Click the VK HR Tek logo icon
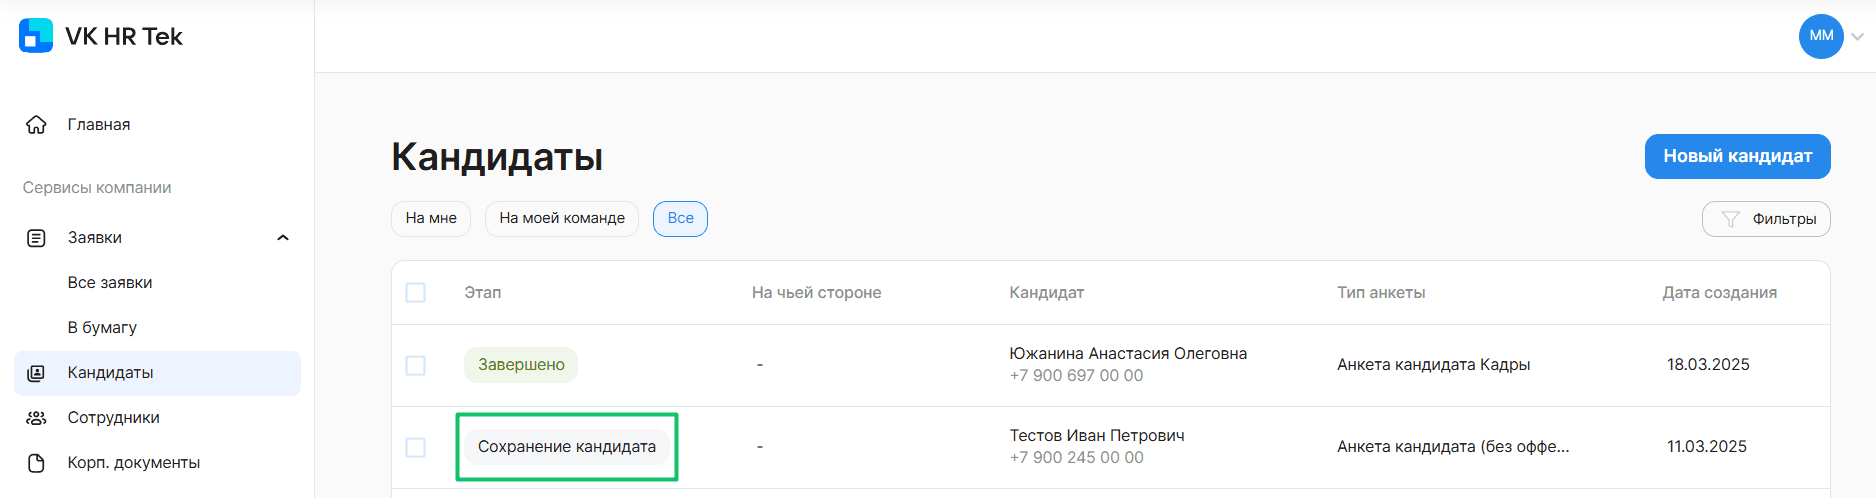Viewport: 1876px width, 498px height. (36, 36)
